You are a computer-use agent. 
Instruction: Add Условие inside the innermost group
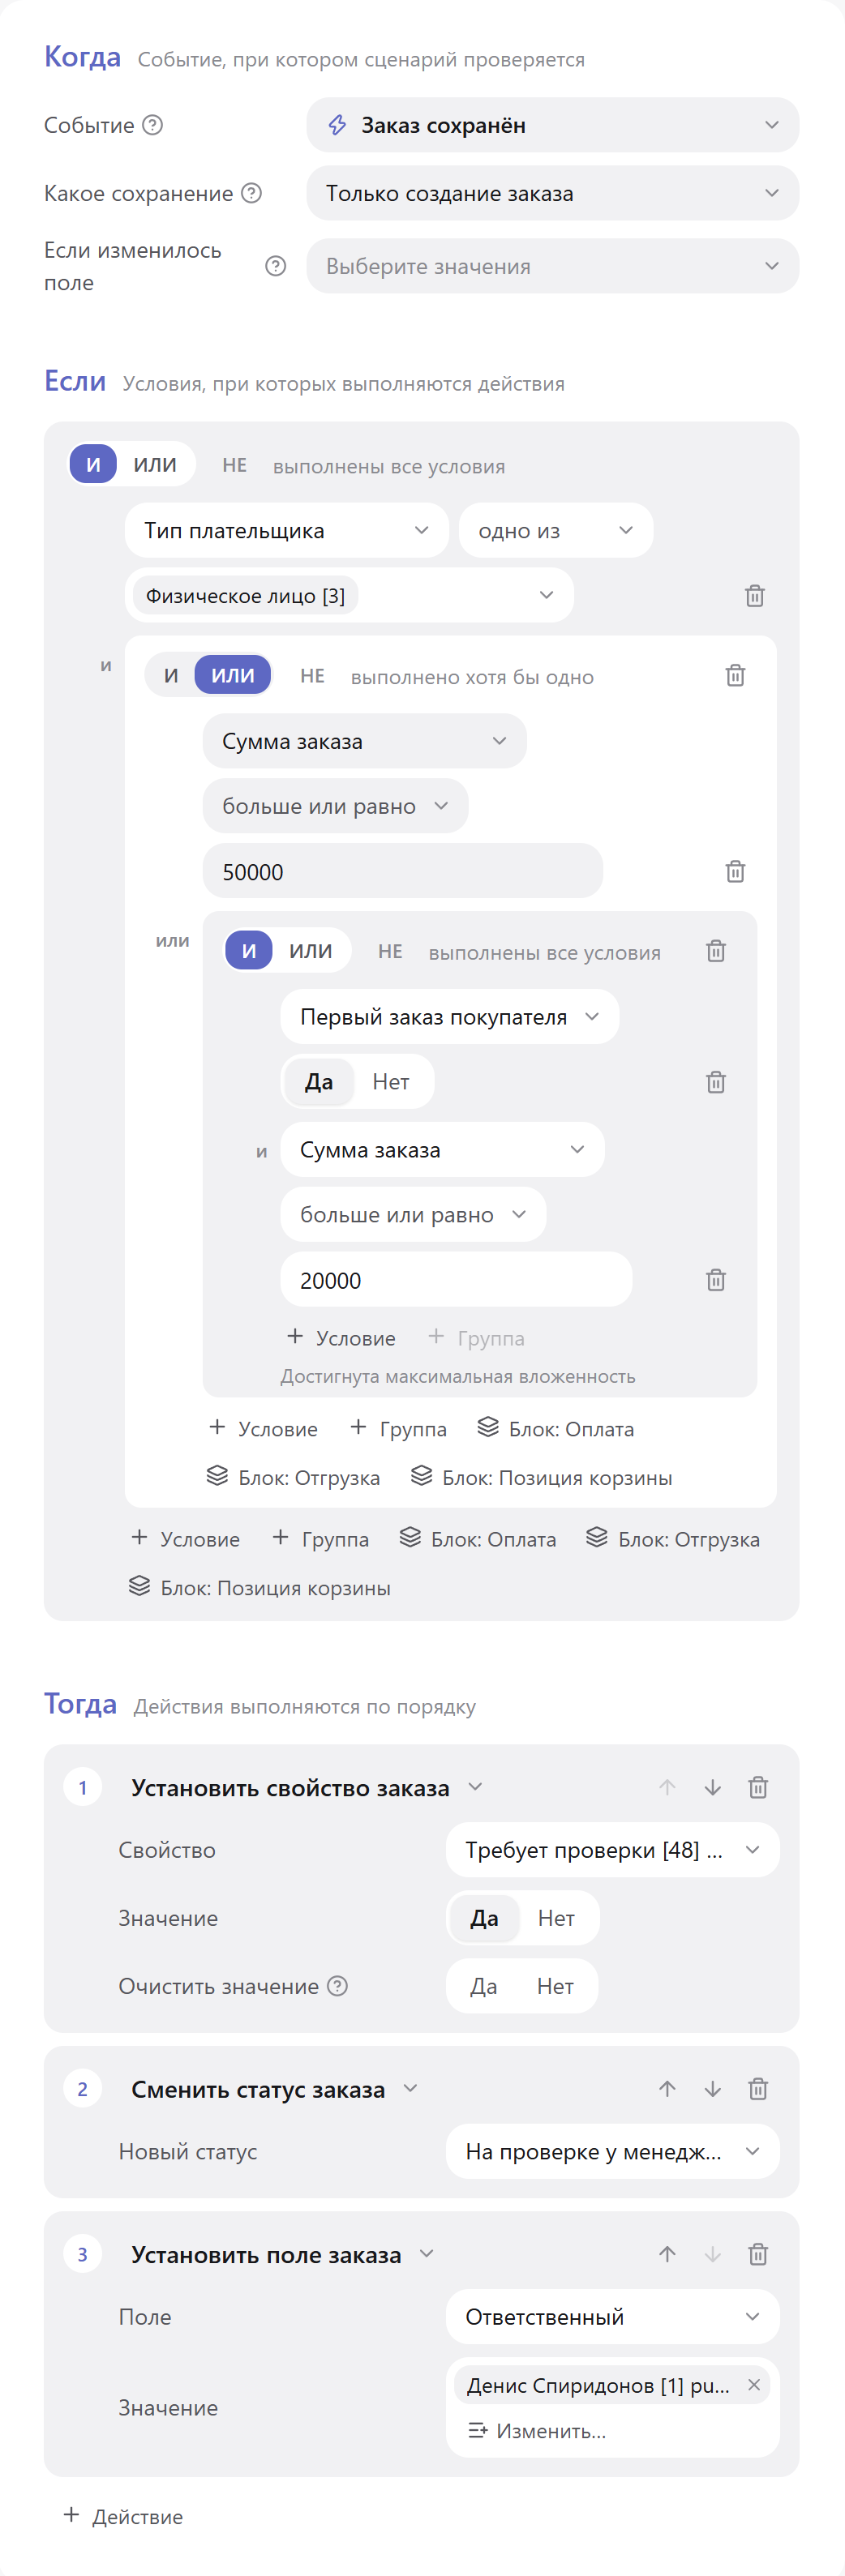(341, 1338)
